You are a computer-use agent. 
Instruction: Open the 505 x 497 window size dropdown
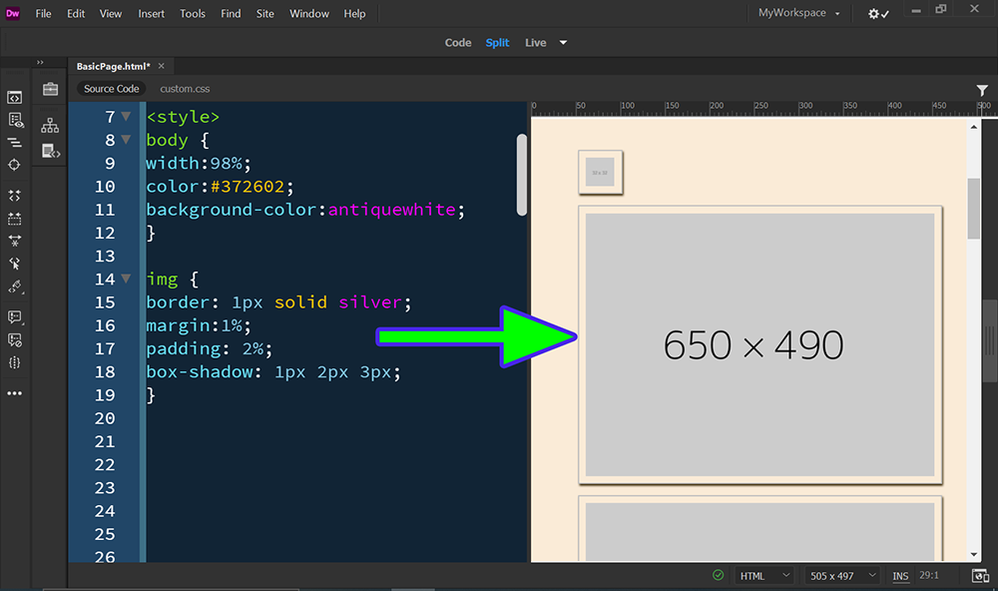842,576
